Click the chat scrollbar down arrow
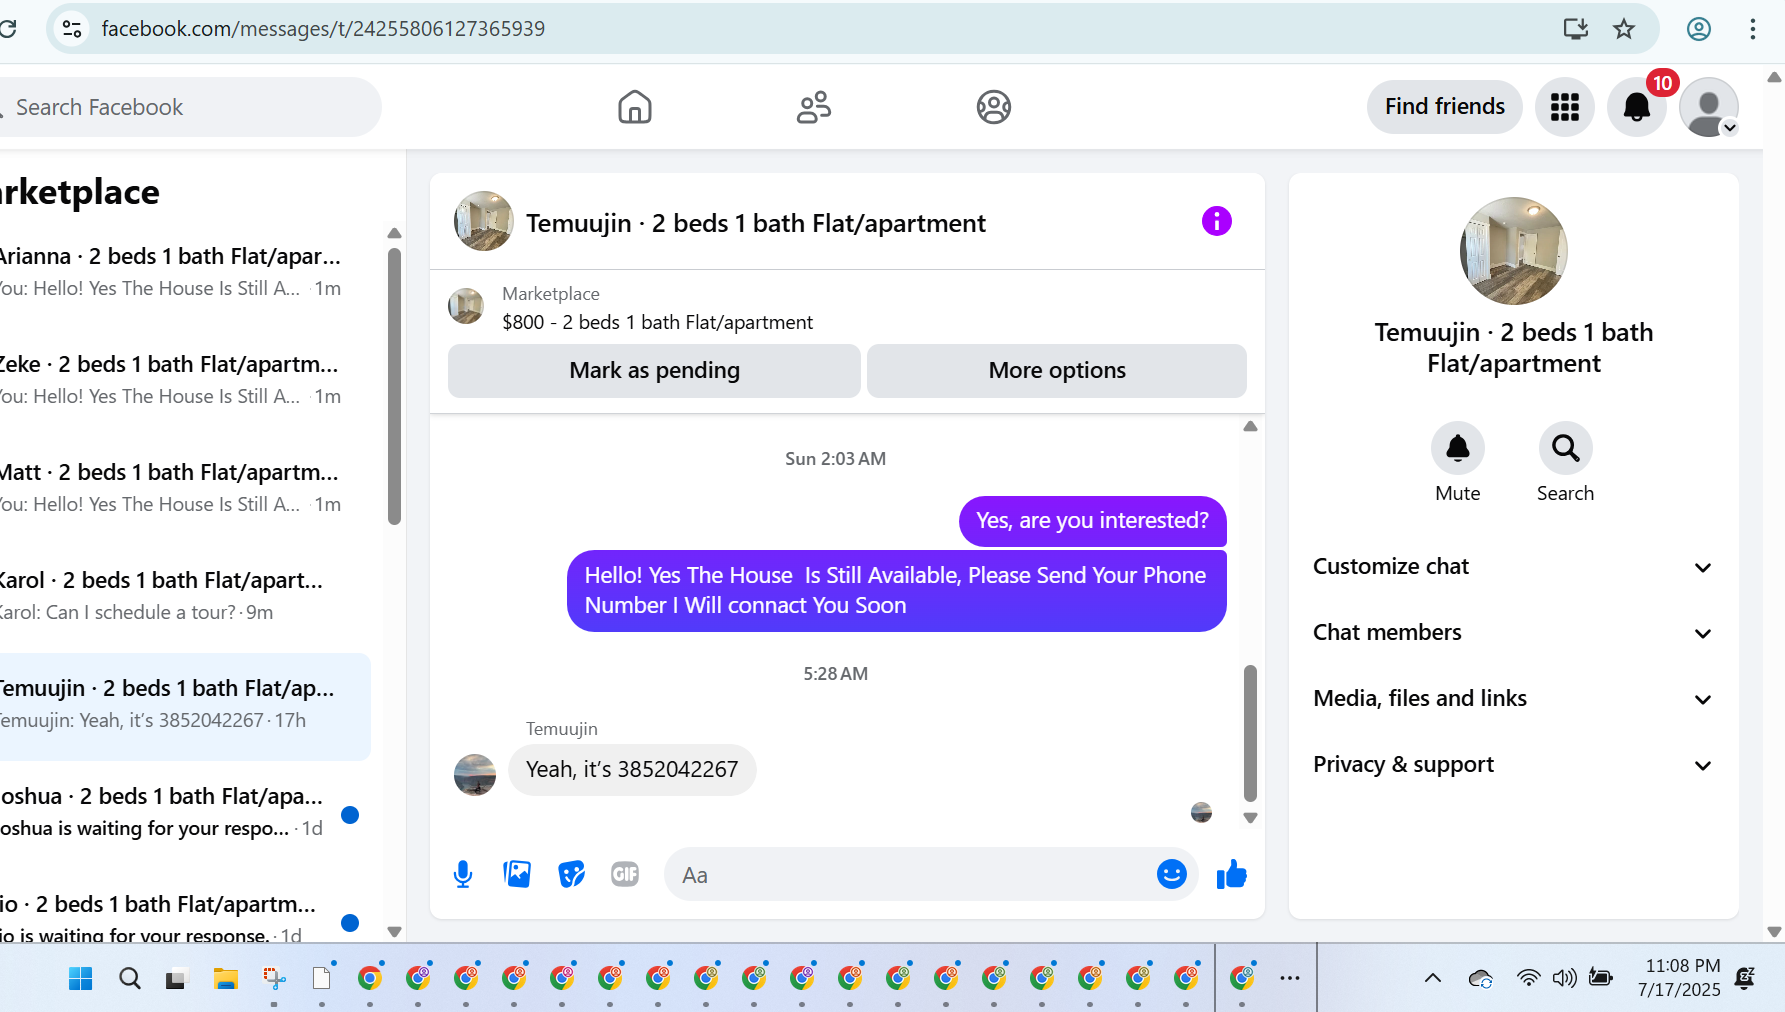Image resolution: width=1785 pixels, height=1012 pixels. 1250,818
